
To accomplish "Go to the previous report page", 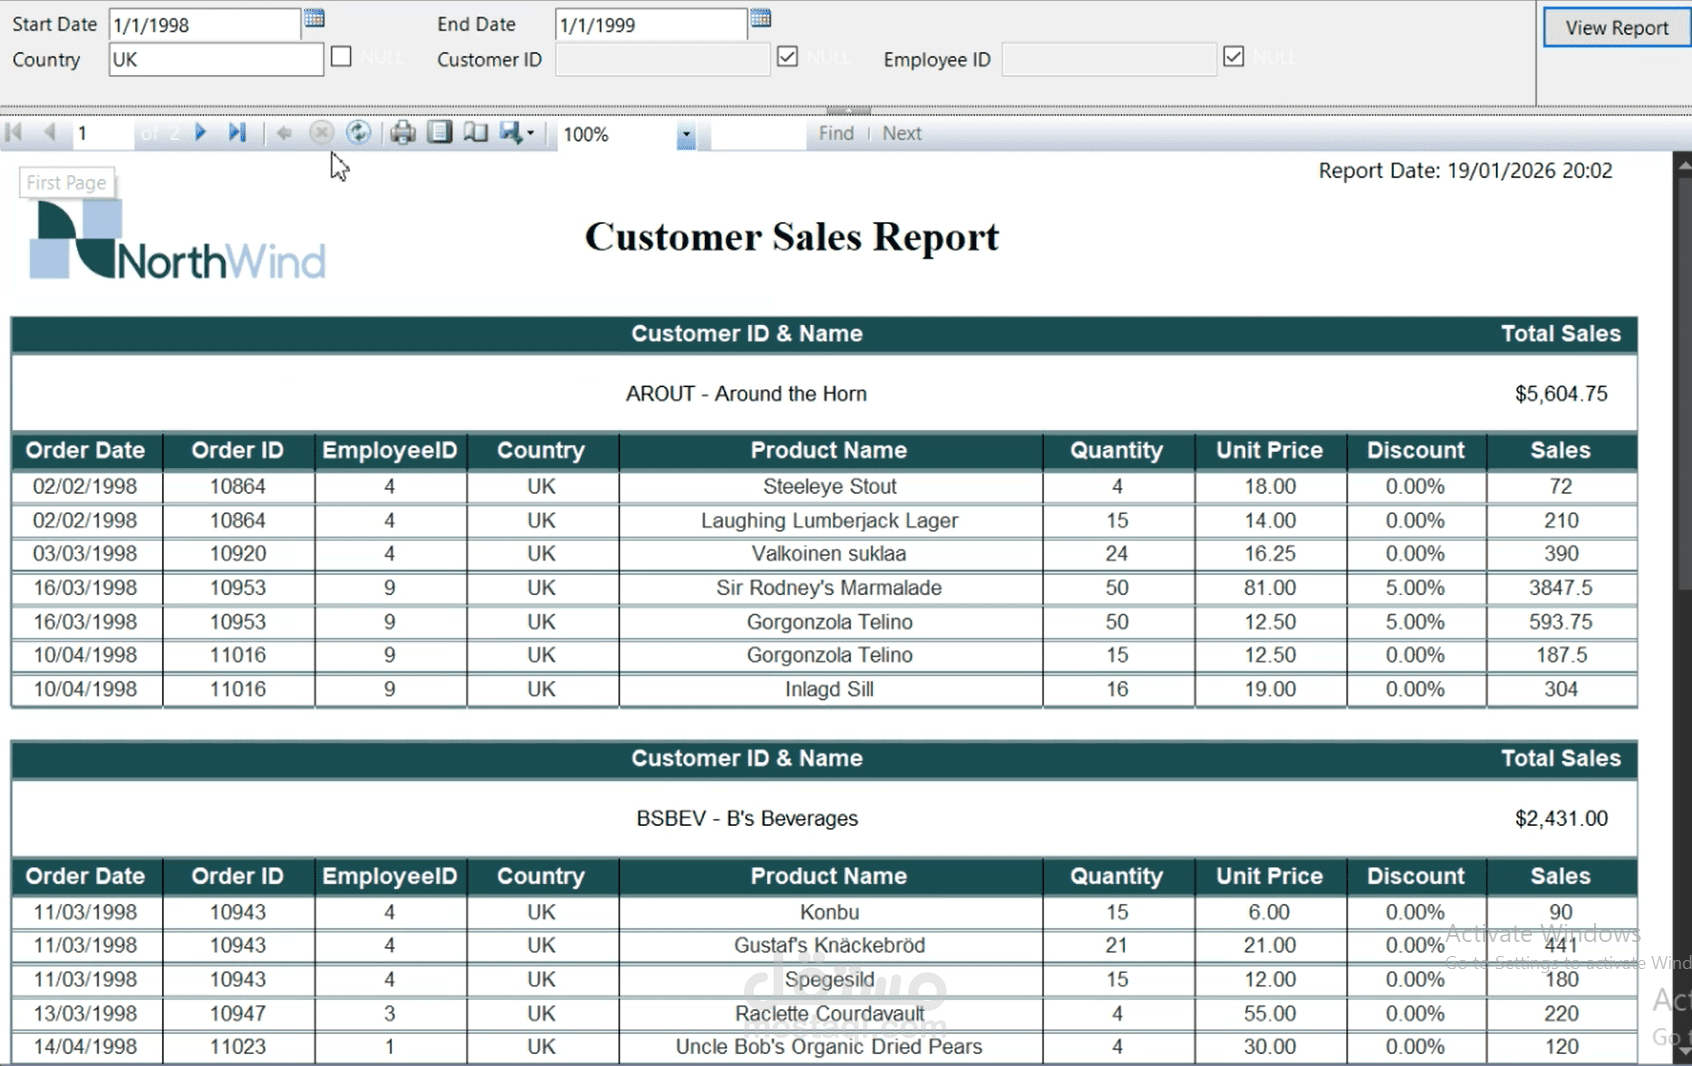I will [49, 133].
